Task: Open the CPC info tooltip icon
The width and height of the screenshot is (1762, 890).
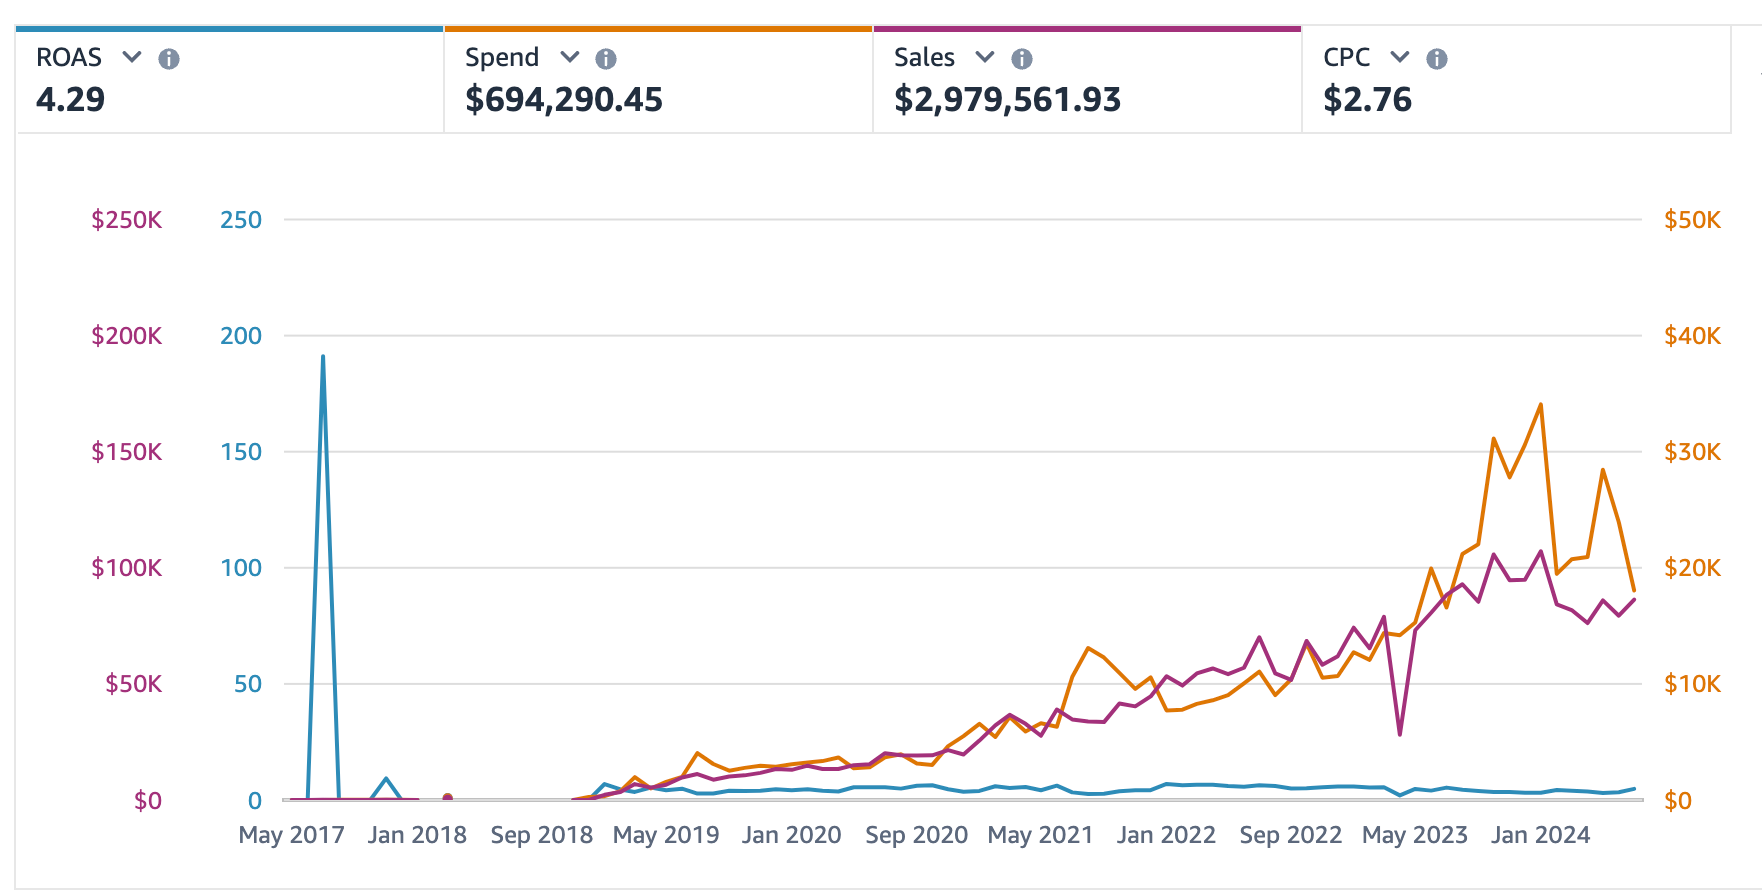Action: pyautogui.click(x=1437, y=59)
